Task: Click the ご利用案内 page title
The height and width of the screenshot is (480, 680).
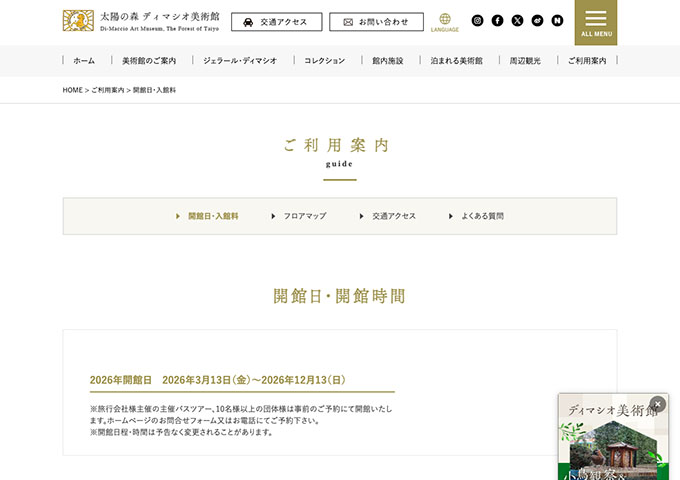Action: (x=337, y=145)
